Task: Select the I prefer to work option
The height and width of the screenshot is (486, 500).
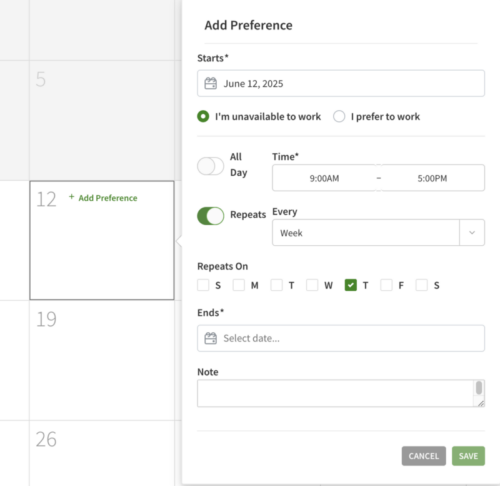Action: pos(339,116)
